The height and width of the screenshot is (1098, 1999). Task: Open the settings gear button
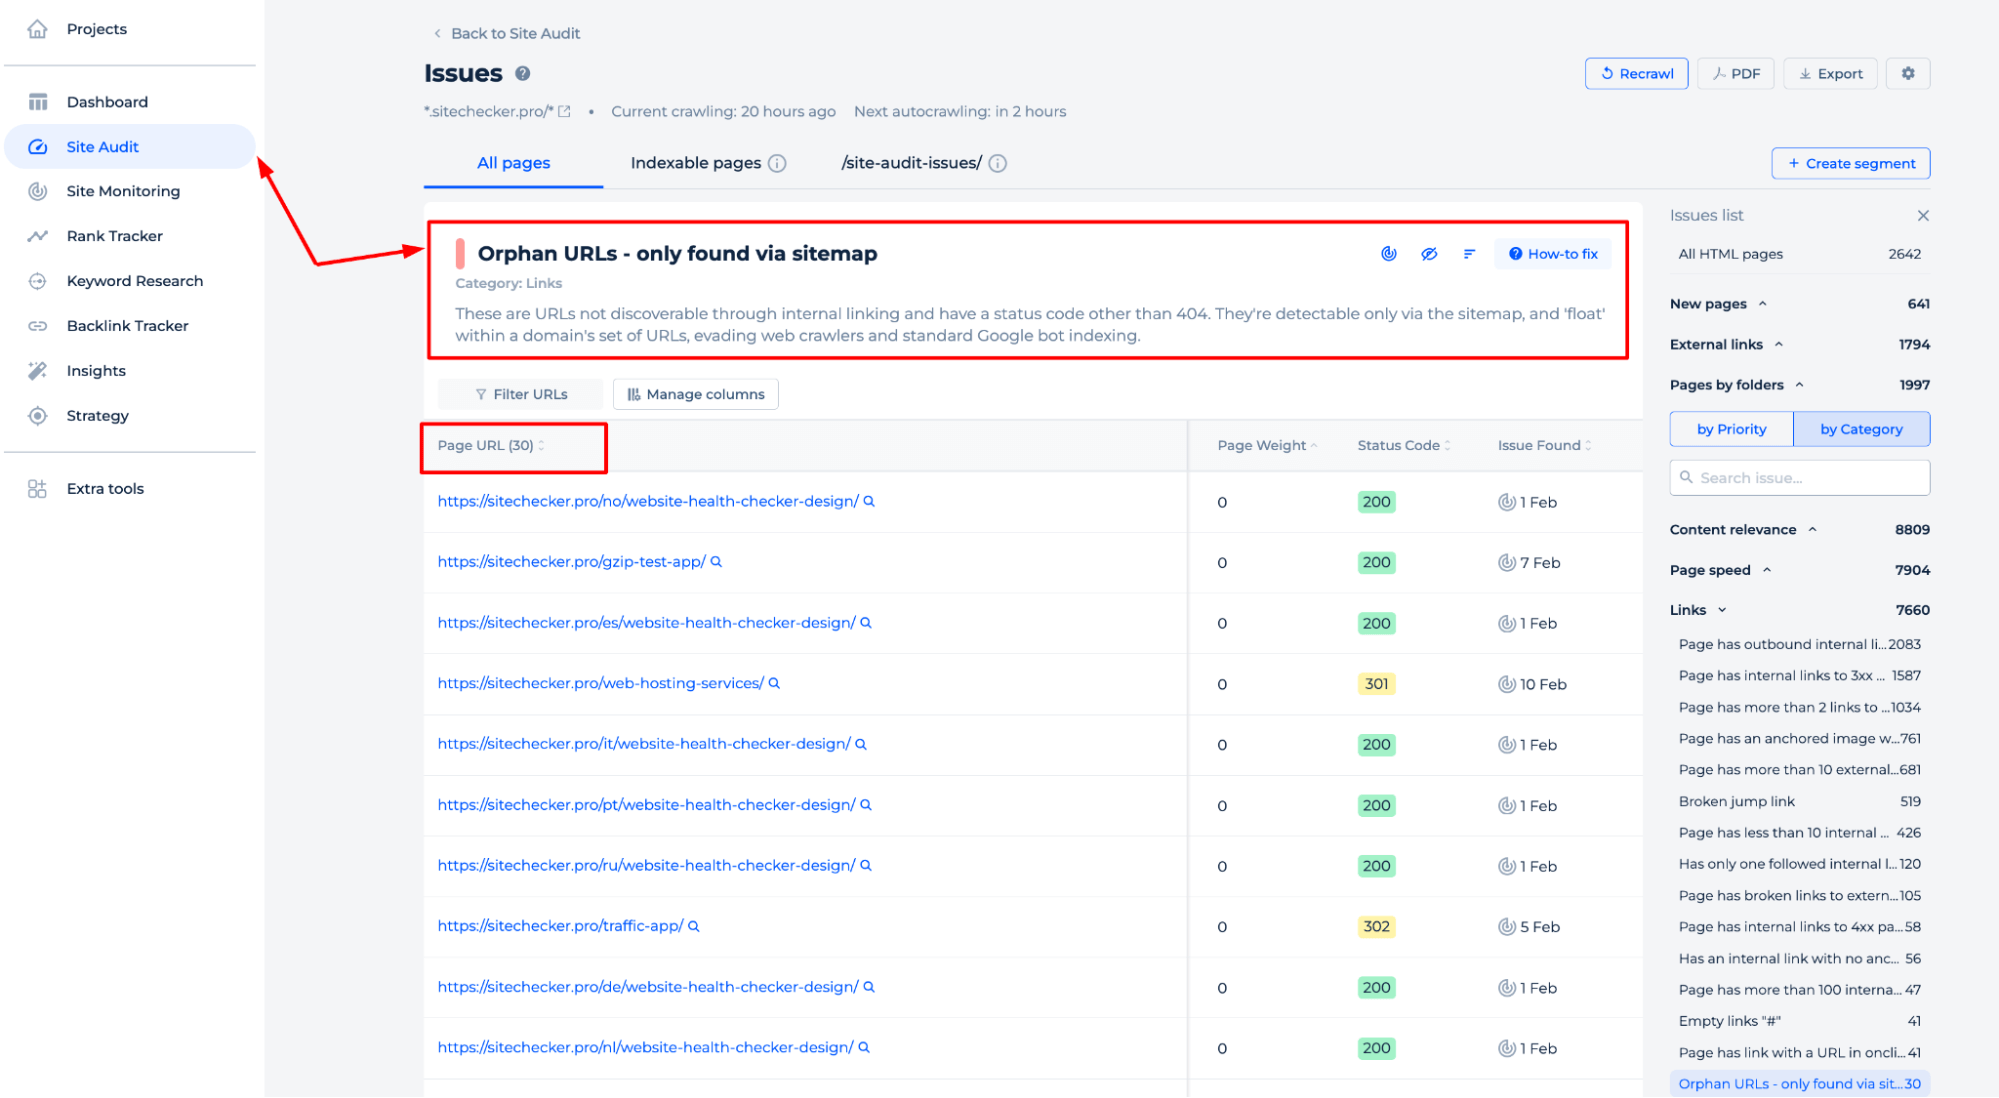click(x=1908, y=74)
